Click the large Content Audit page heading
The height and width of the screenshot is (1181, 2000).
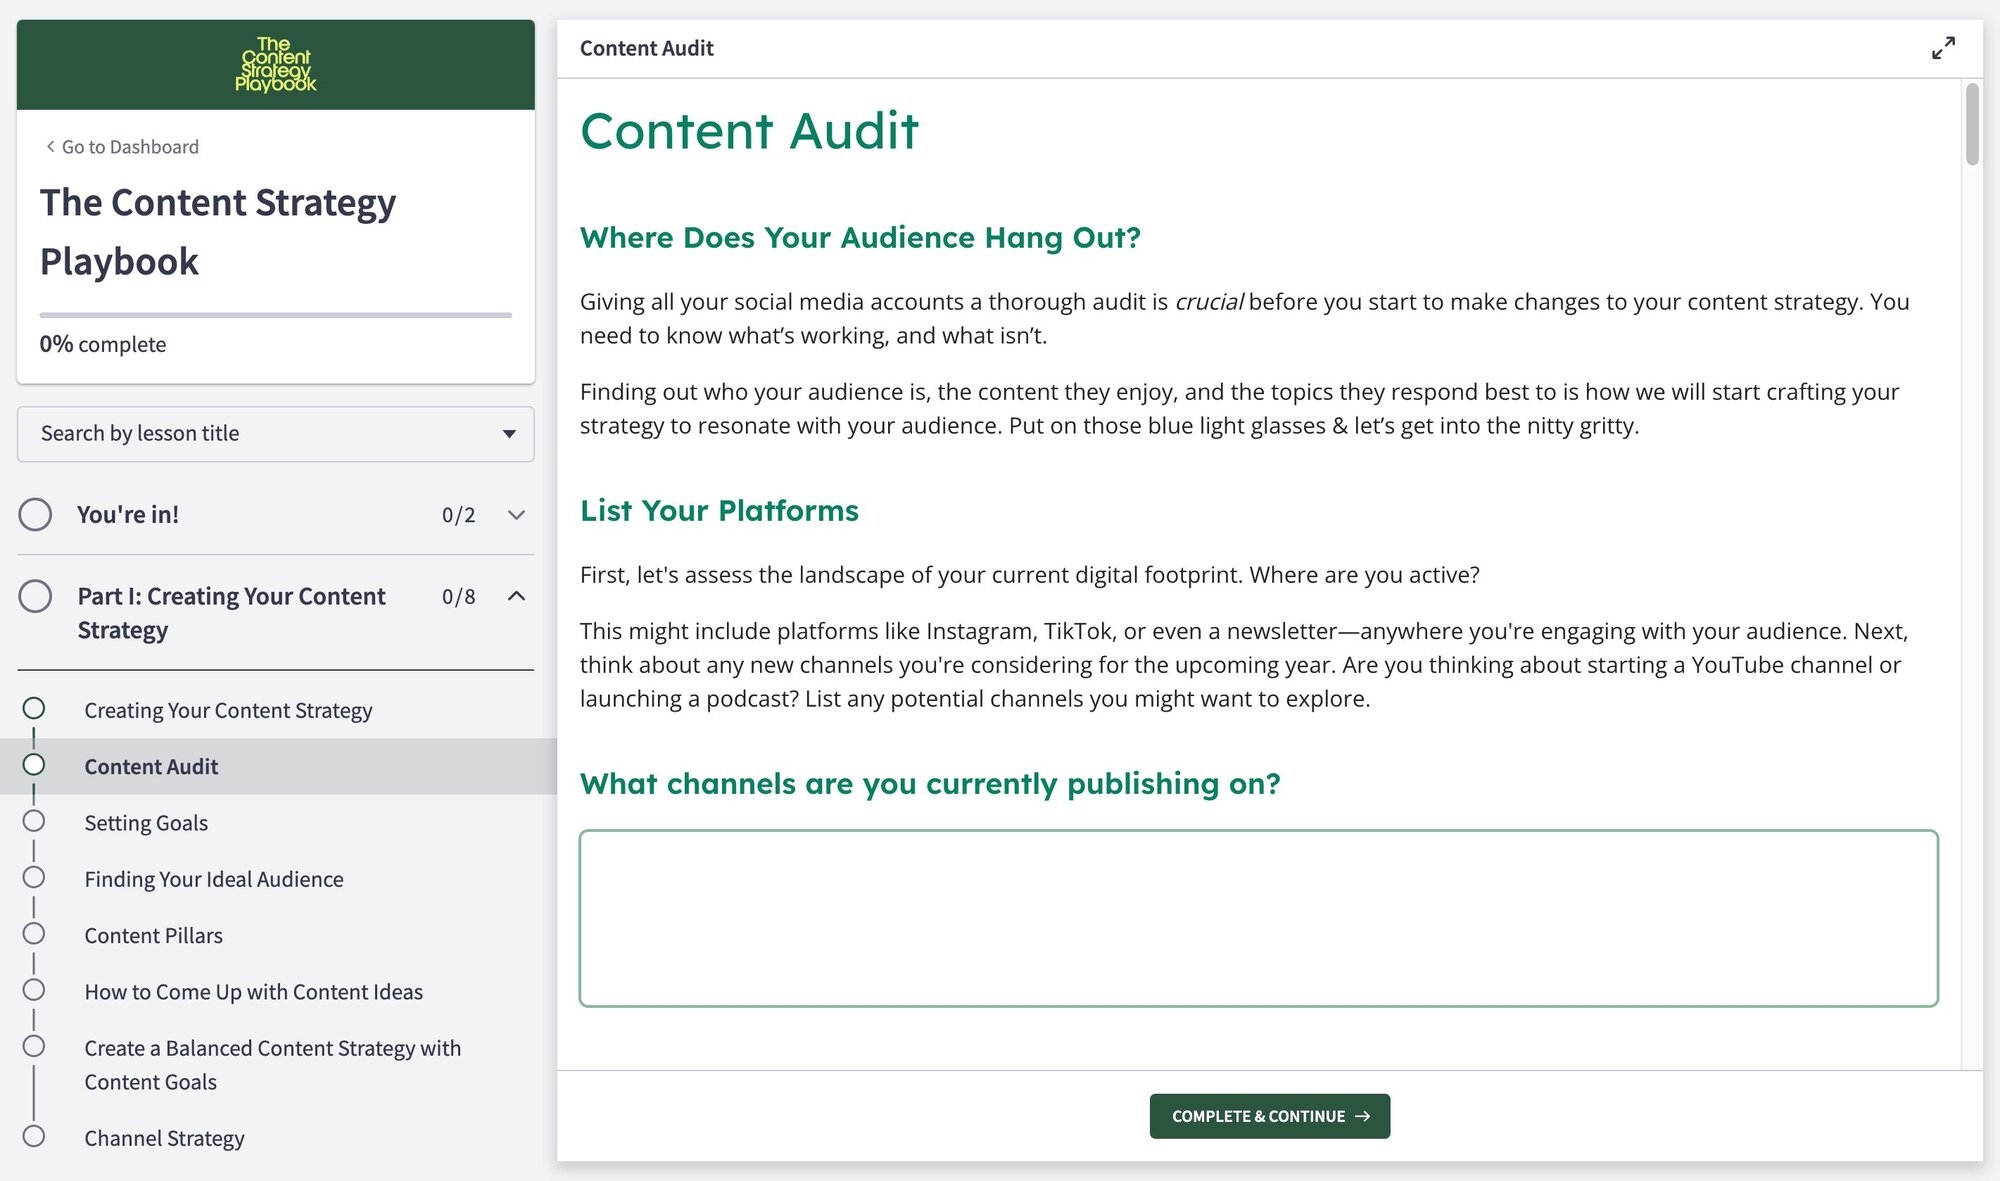[749, 131]
